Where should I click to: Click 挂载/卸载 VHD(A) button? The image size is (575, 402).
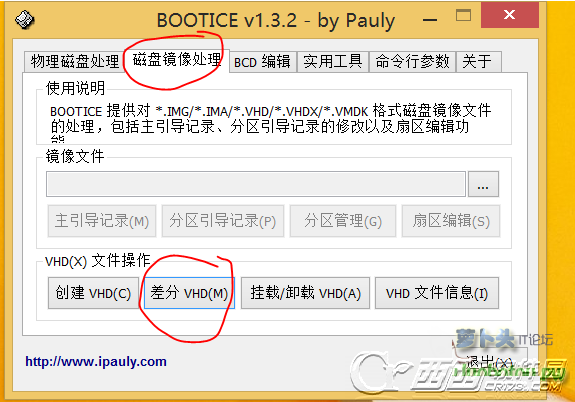305,293
